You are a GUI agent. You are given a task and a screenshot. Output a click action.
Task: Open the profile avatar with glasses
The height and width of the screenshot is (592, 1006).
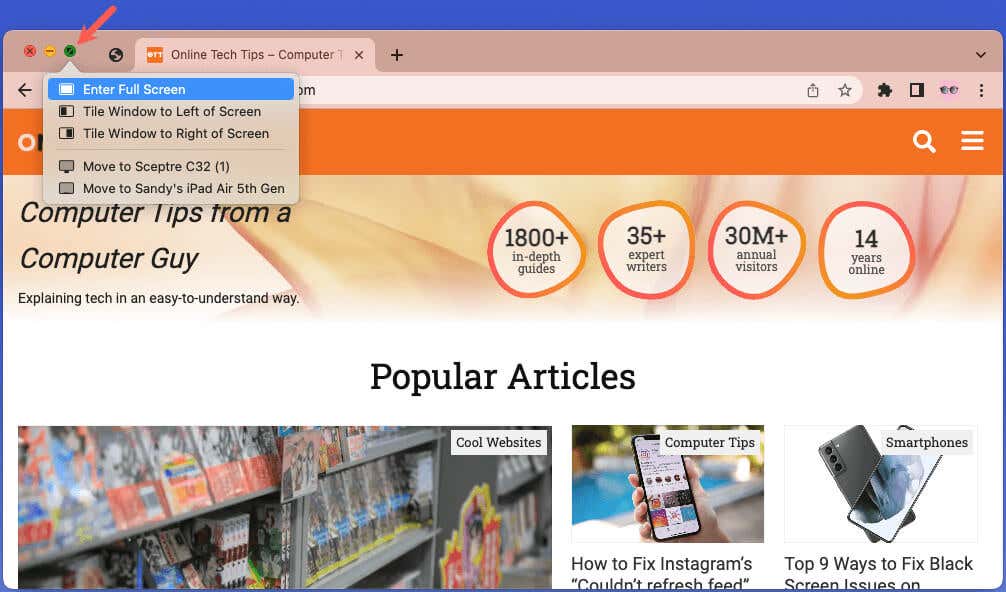point(949,90)
